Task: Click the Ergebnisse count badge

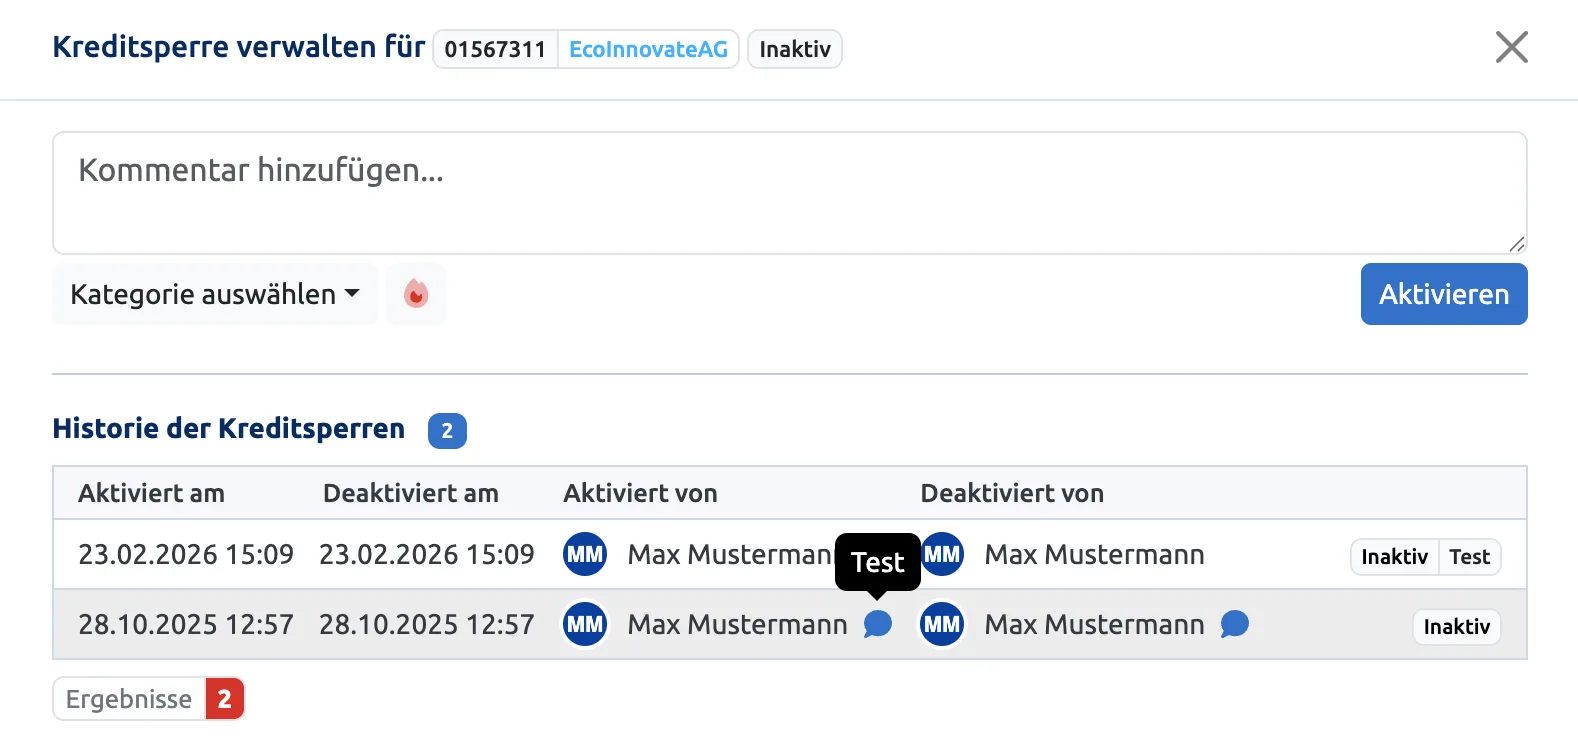Action: pyautogui.click(x=225, y=699)
